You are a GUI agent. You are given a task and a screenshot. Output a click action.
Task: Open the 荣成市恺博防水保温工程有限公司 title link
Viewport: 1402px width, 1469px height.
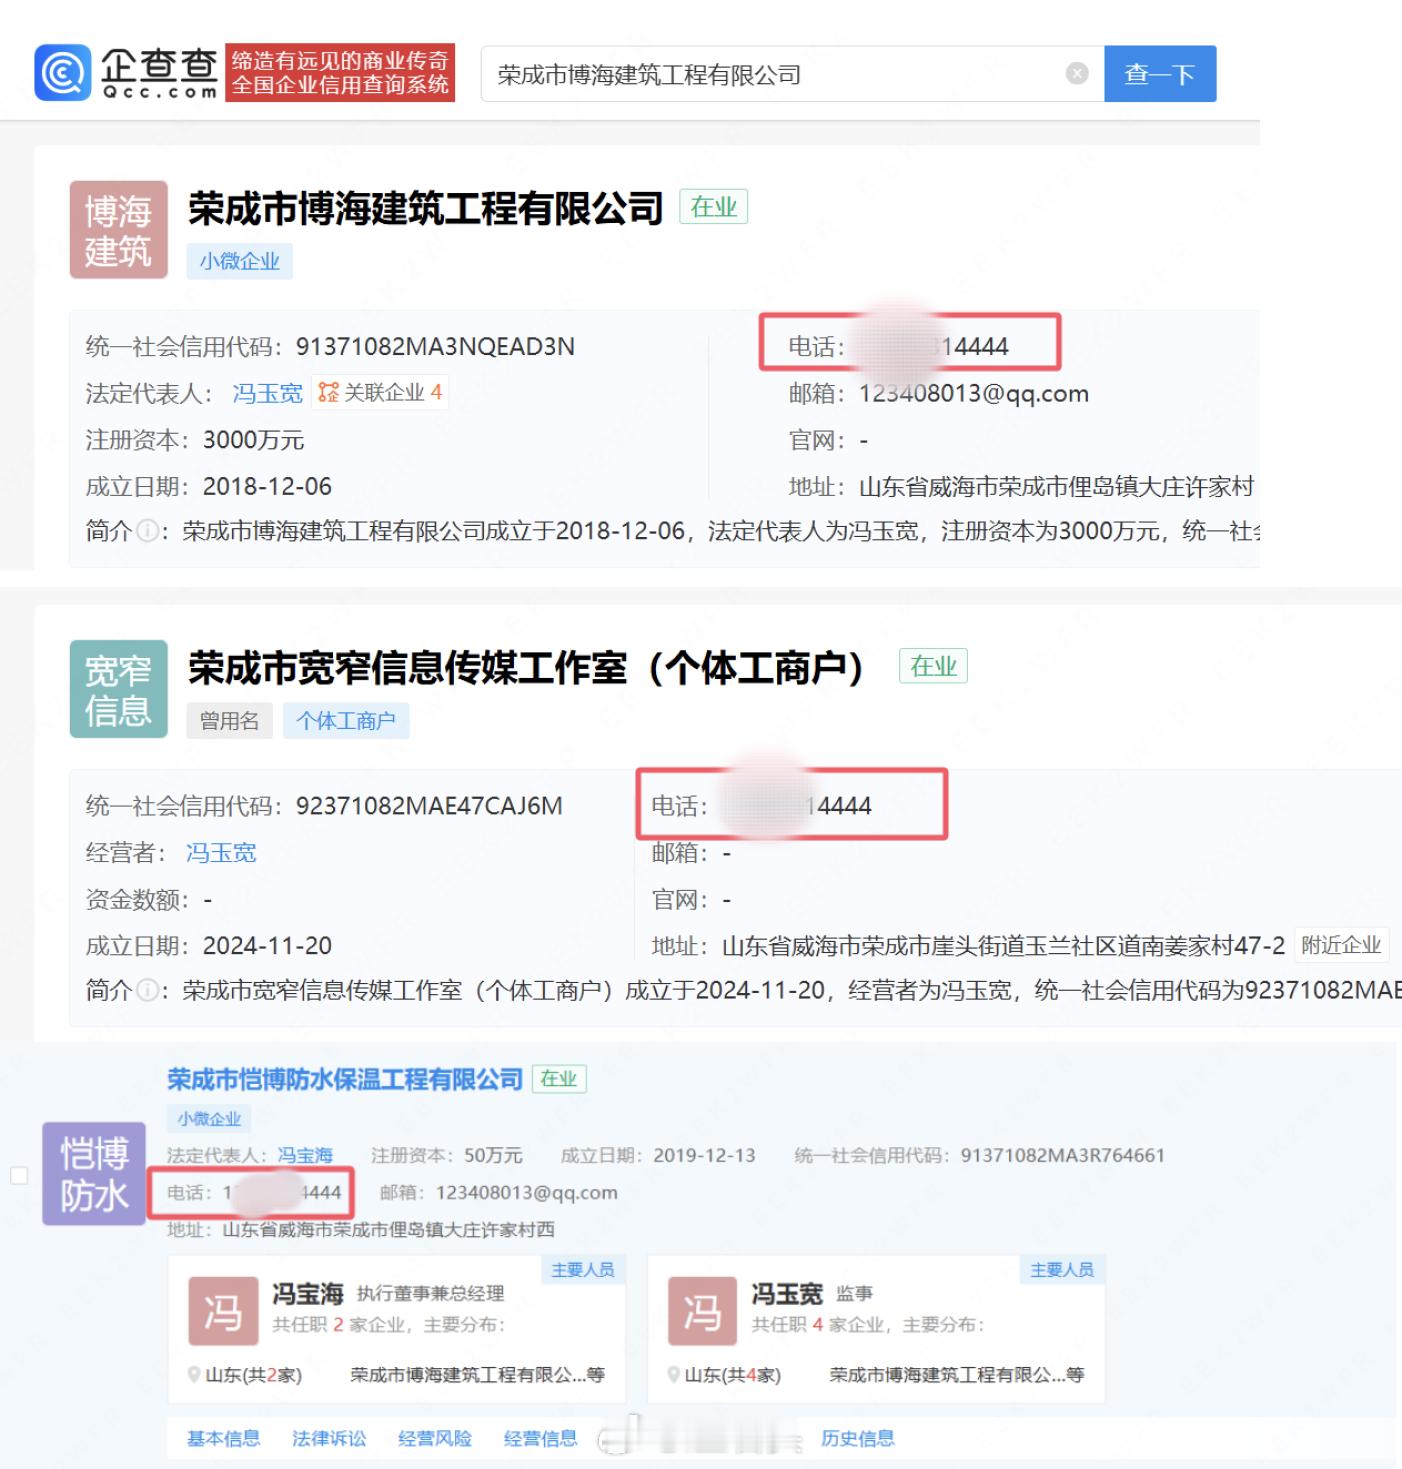pos(345,1079)
